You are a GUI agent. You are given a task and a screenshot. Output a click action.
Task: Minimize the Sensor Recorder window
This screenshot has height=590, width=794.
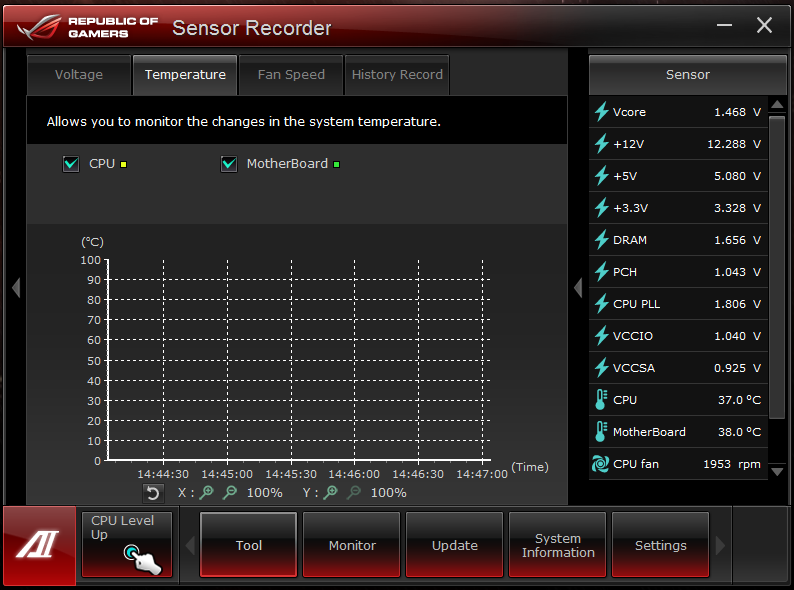[x=724, y=25]
